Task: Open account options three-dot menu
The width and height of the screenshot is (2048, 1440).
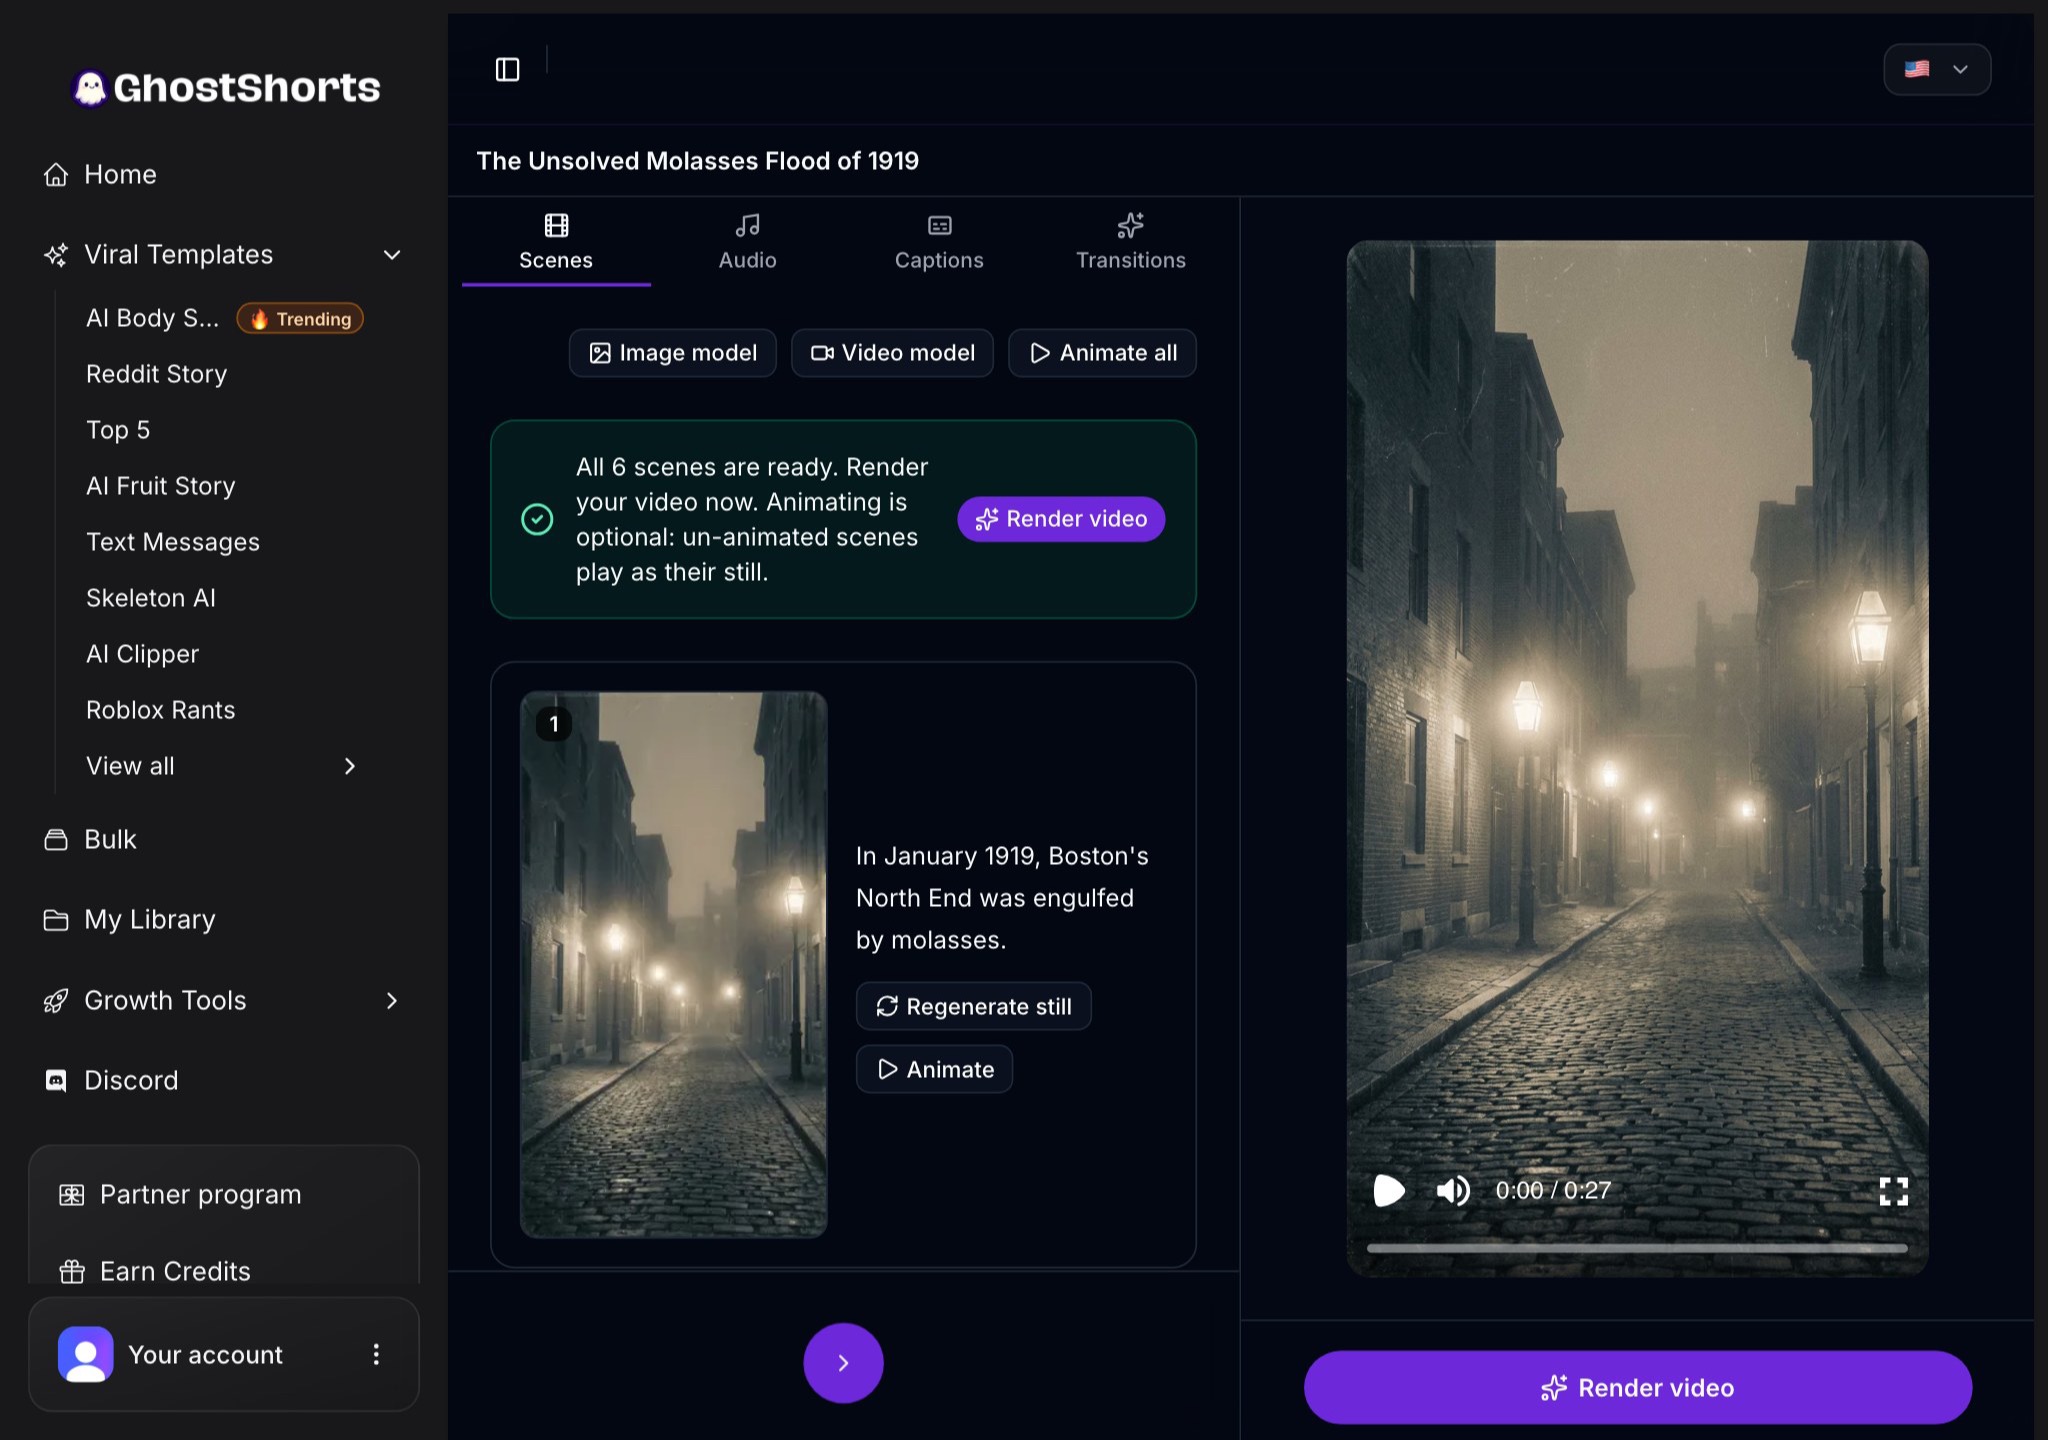Action: tap(376, 1354)
